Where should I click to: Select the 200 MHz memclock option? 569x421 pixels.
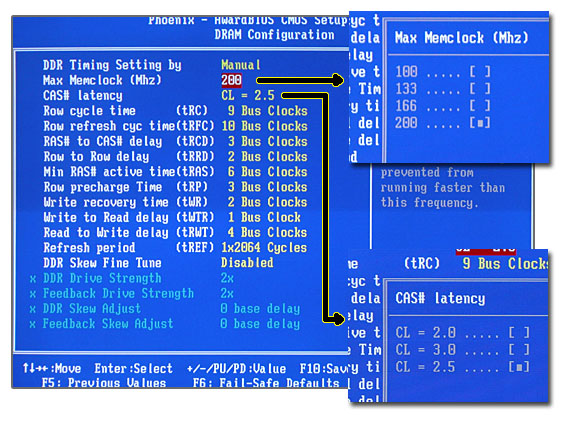(443, 123)
